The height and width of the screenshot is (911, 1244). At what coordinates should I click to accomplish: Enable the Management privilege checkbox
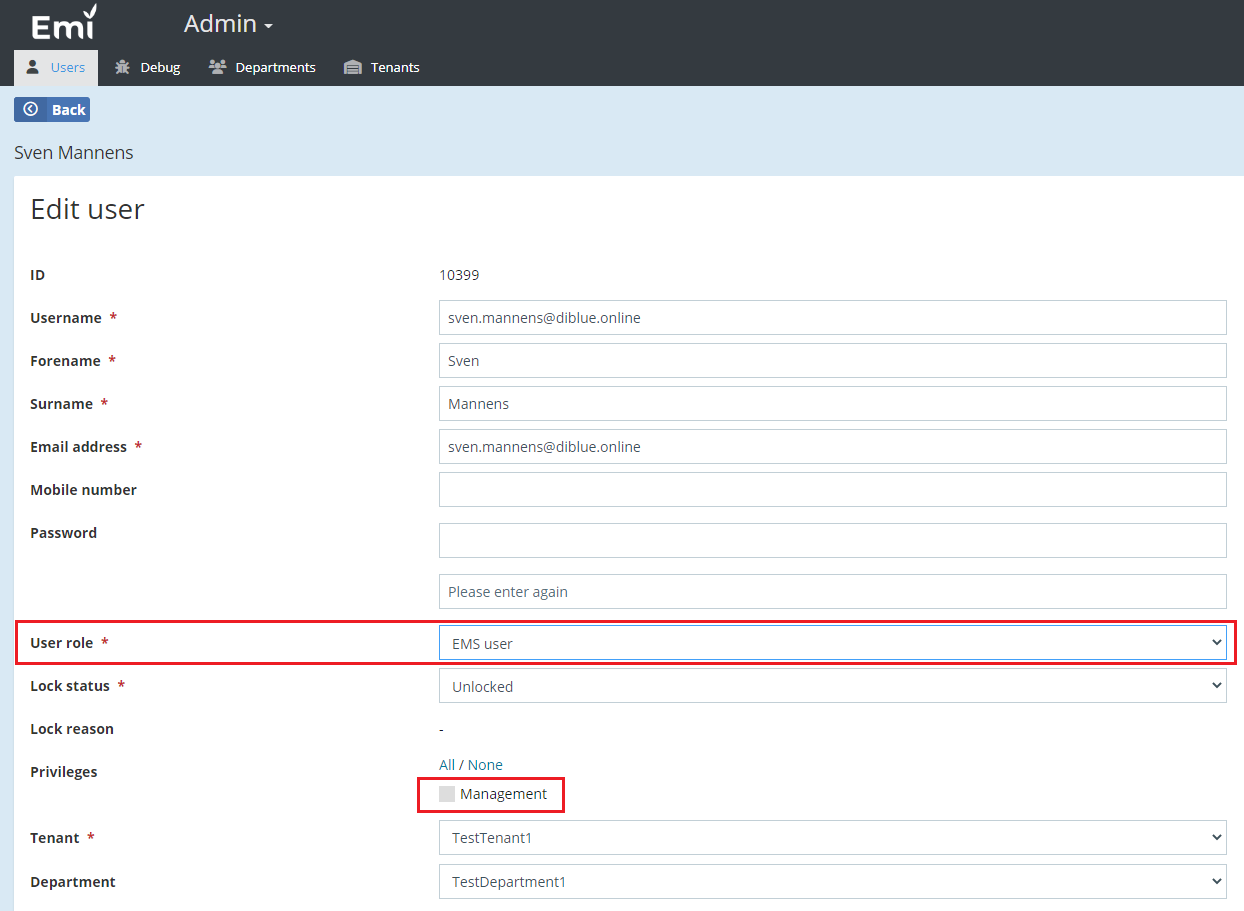pyautogui.click(x=447, y=794)
